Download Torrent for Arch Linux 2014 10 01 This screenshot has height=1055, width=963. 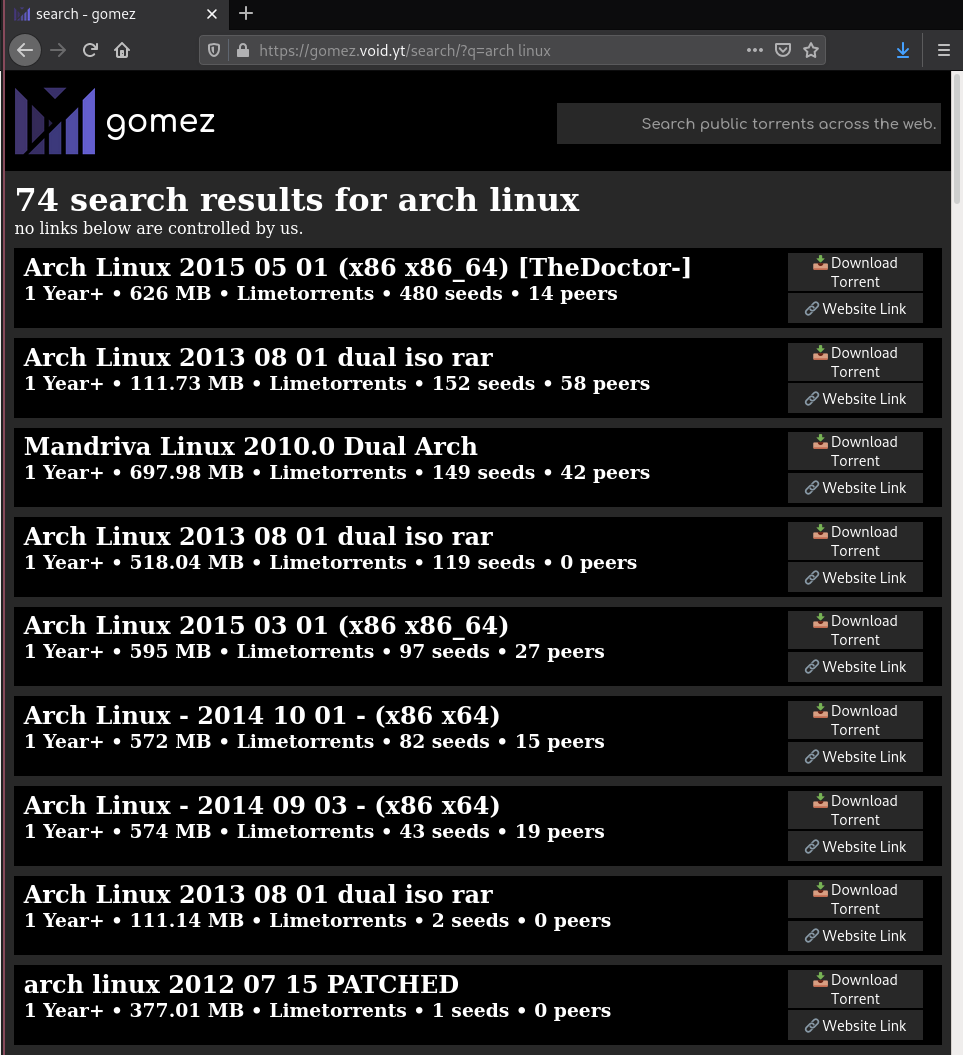coord(855,720)
